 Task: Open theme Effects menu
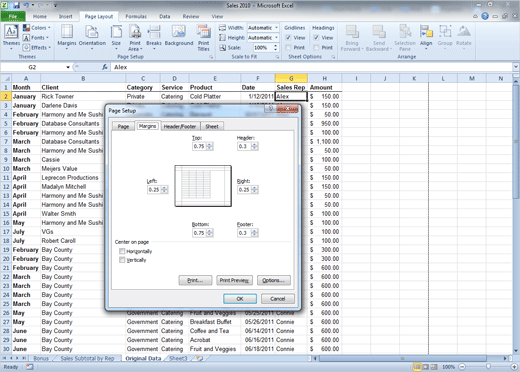click(x=37, y=48)
